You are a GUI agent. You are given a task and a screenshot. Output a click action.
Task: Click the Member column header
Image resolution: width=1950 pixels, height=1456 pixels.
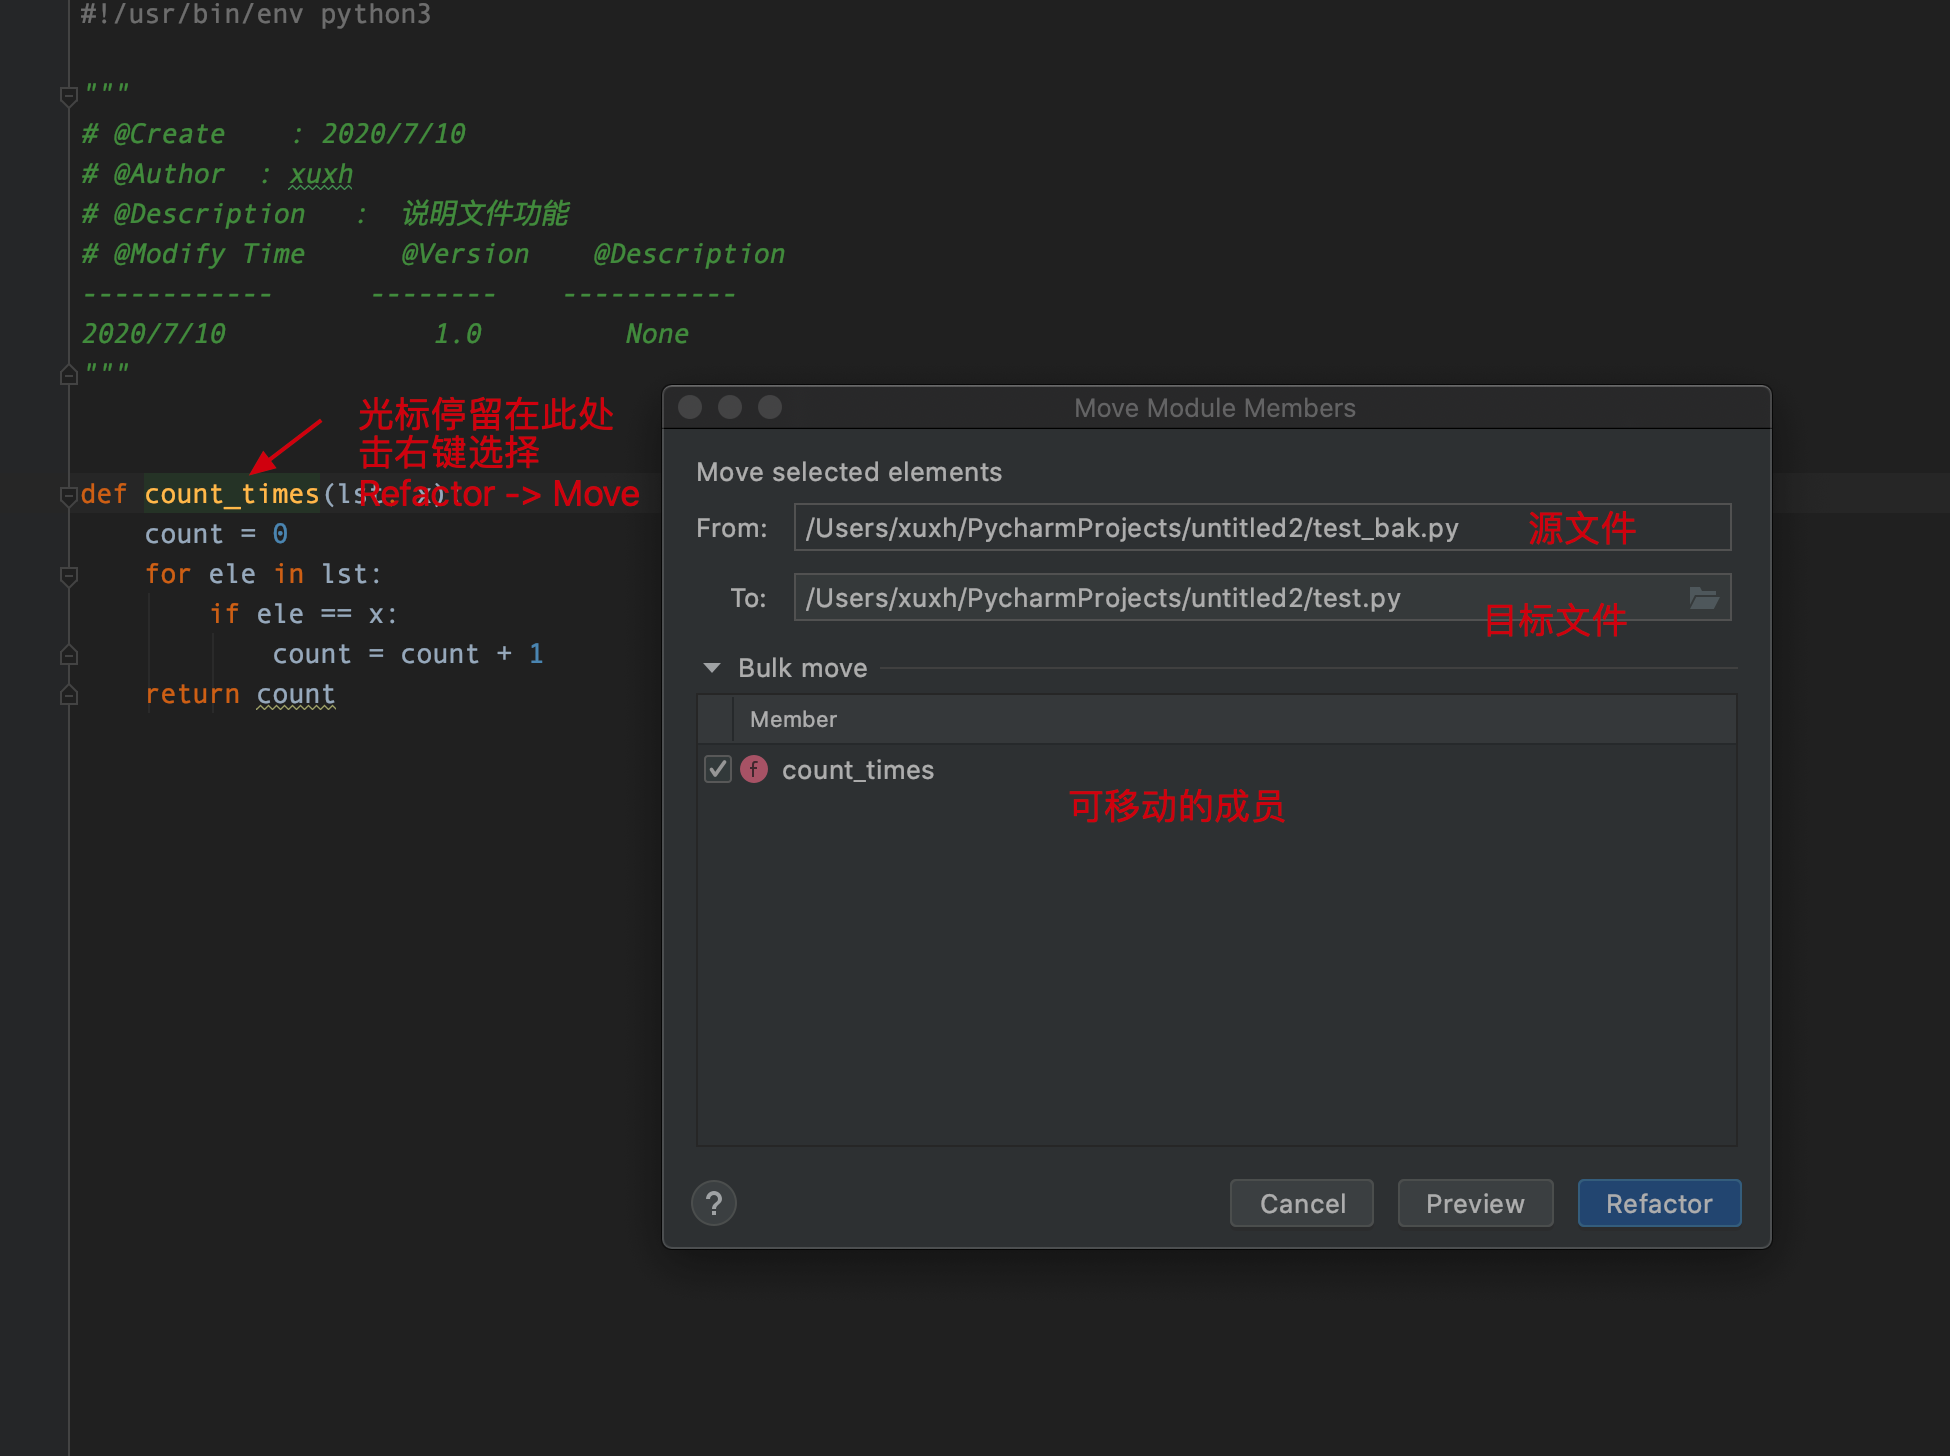[793, 719]
